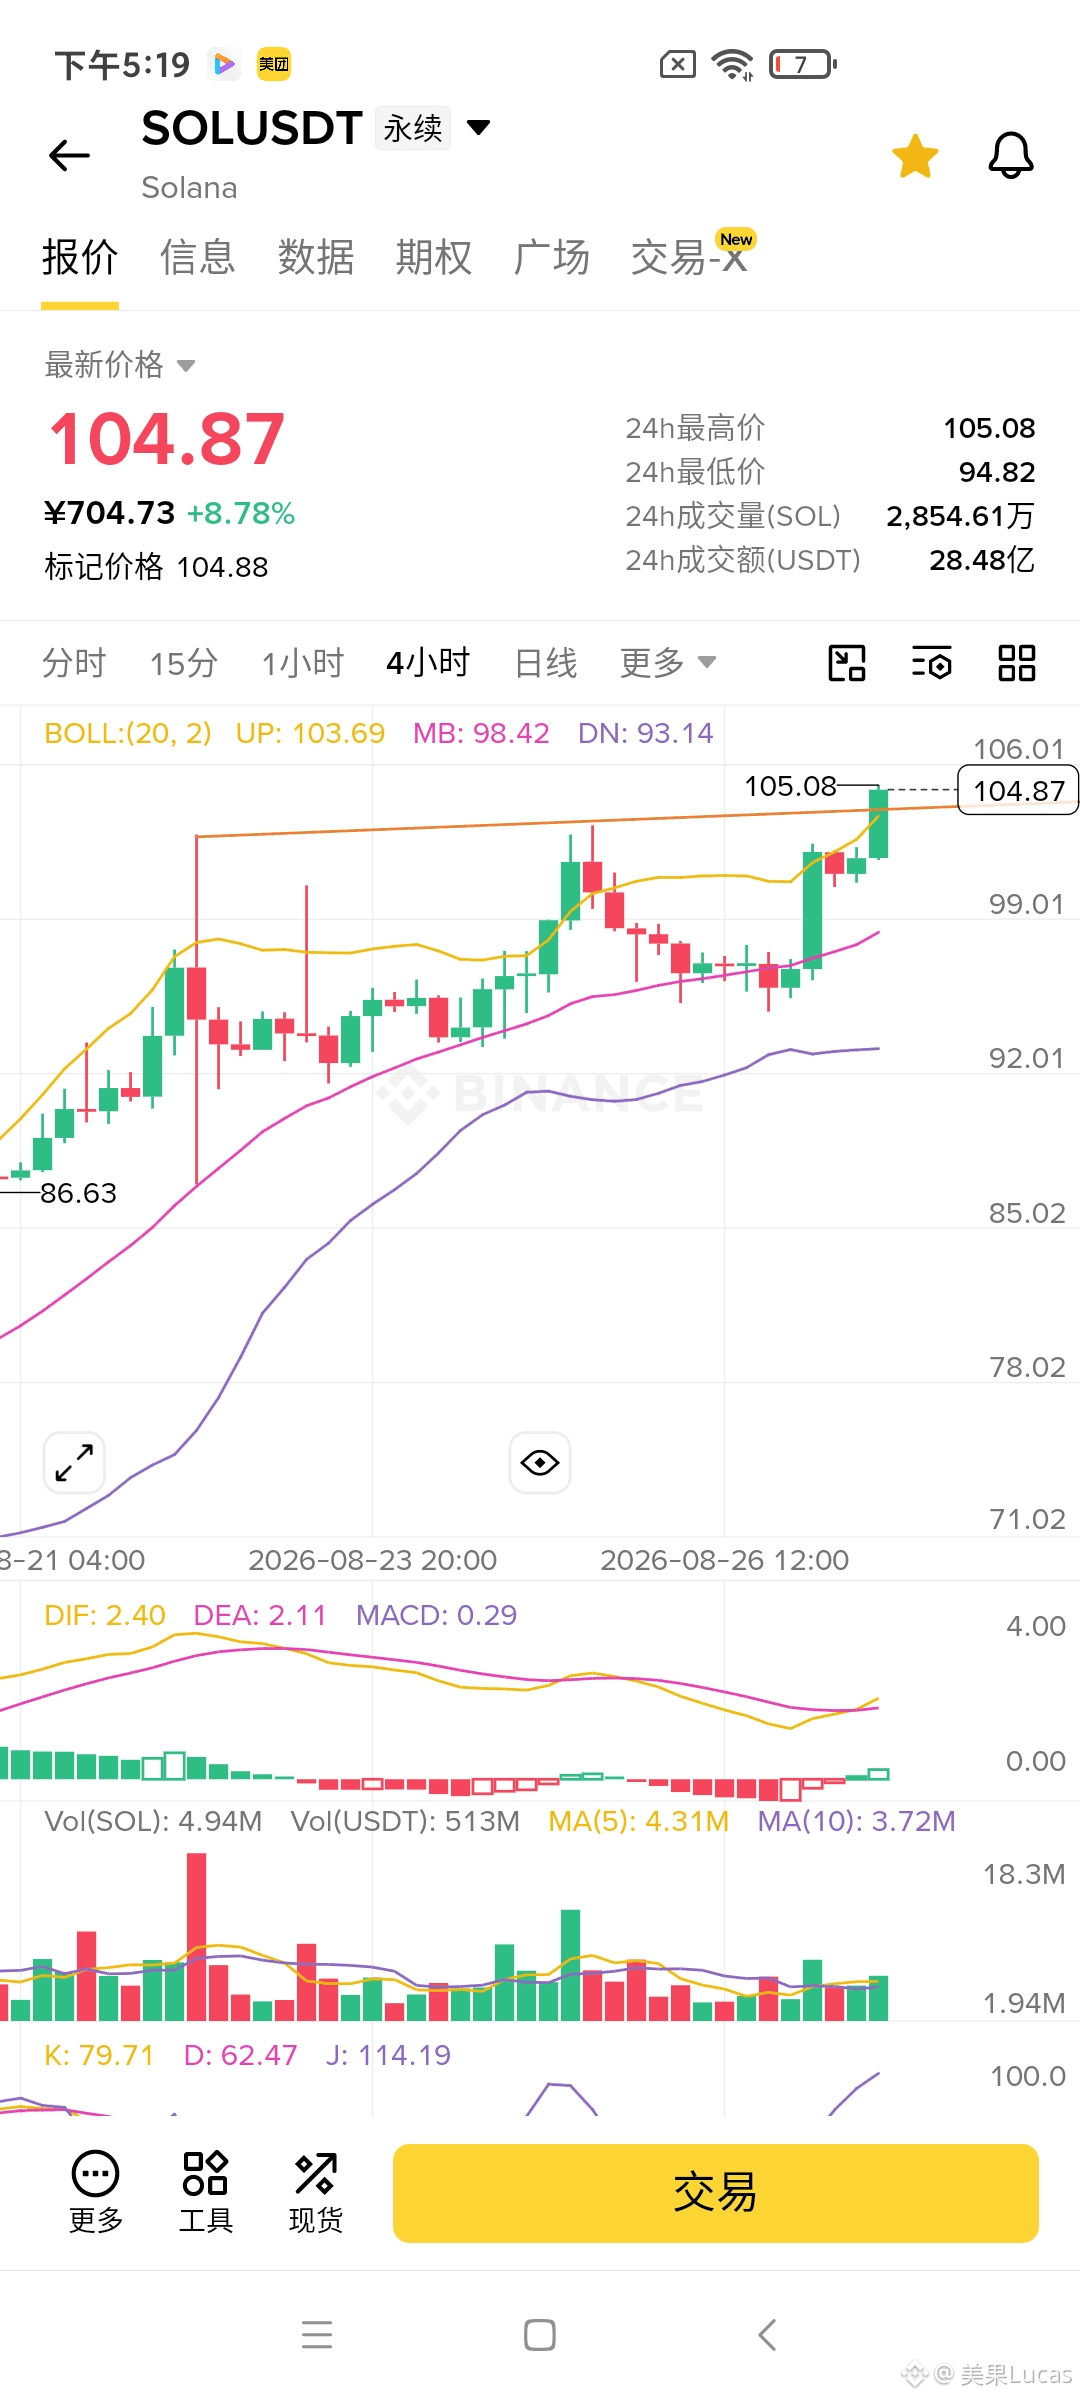Tap the 美团 notification icon in status bar
The image size is (1080, 2400).
point(273,65)
